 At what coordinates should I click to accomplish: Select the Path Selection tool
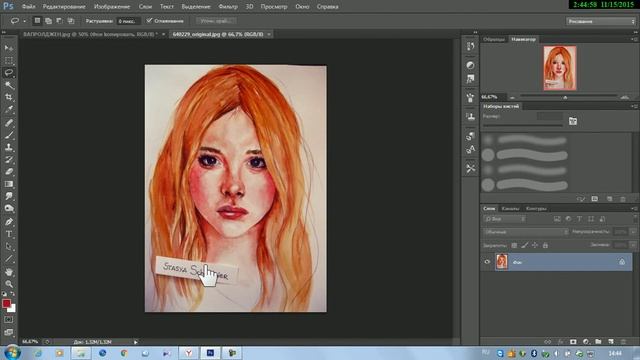pos(9,246)
